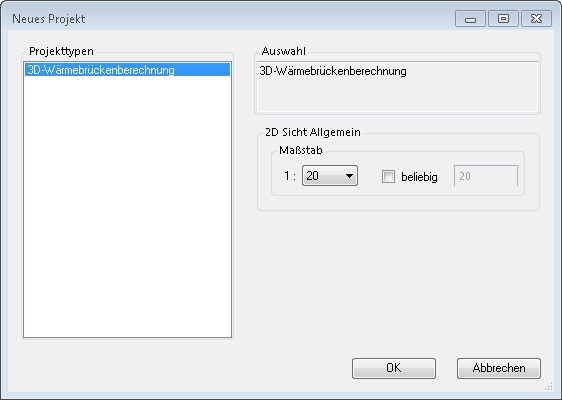The image size is (562, 400).
Task: Click the arrow of the 1:20 dropdown
Action: [x=349, y=176]
